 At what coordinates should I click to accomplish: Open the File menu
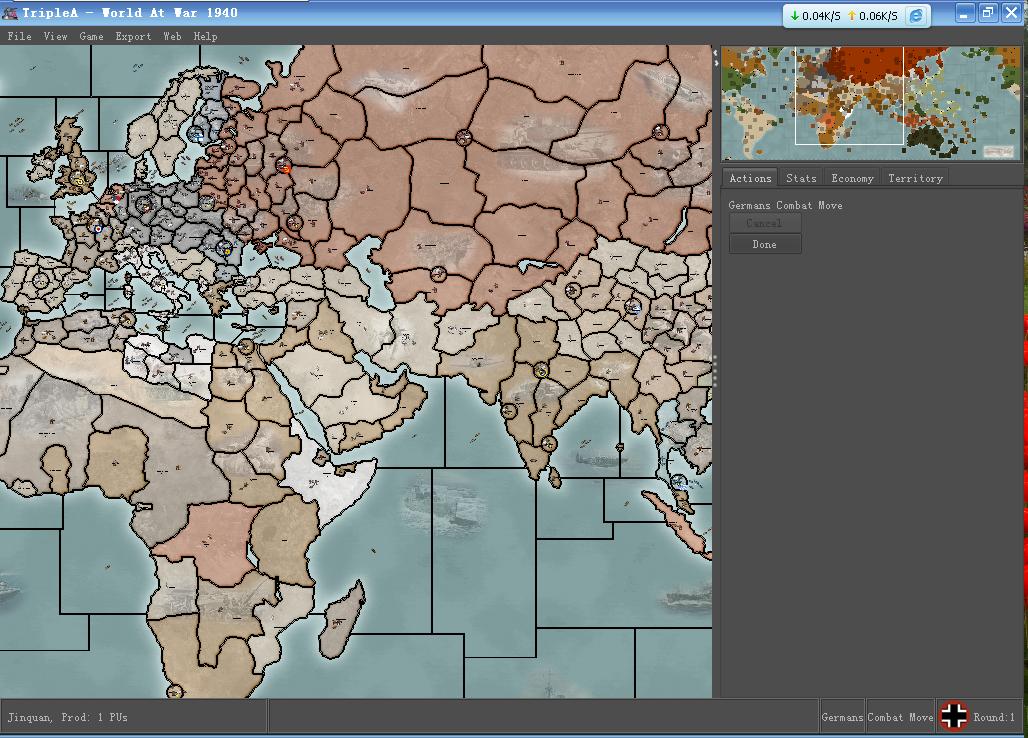click(20, 37)
